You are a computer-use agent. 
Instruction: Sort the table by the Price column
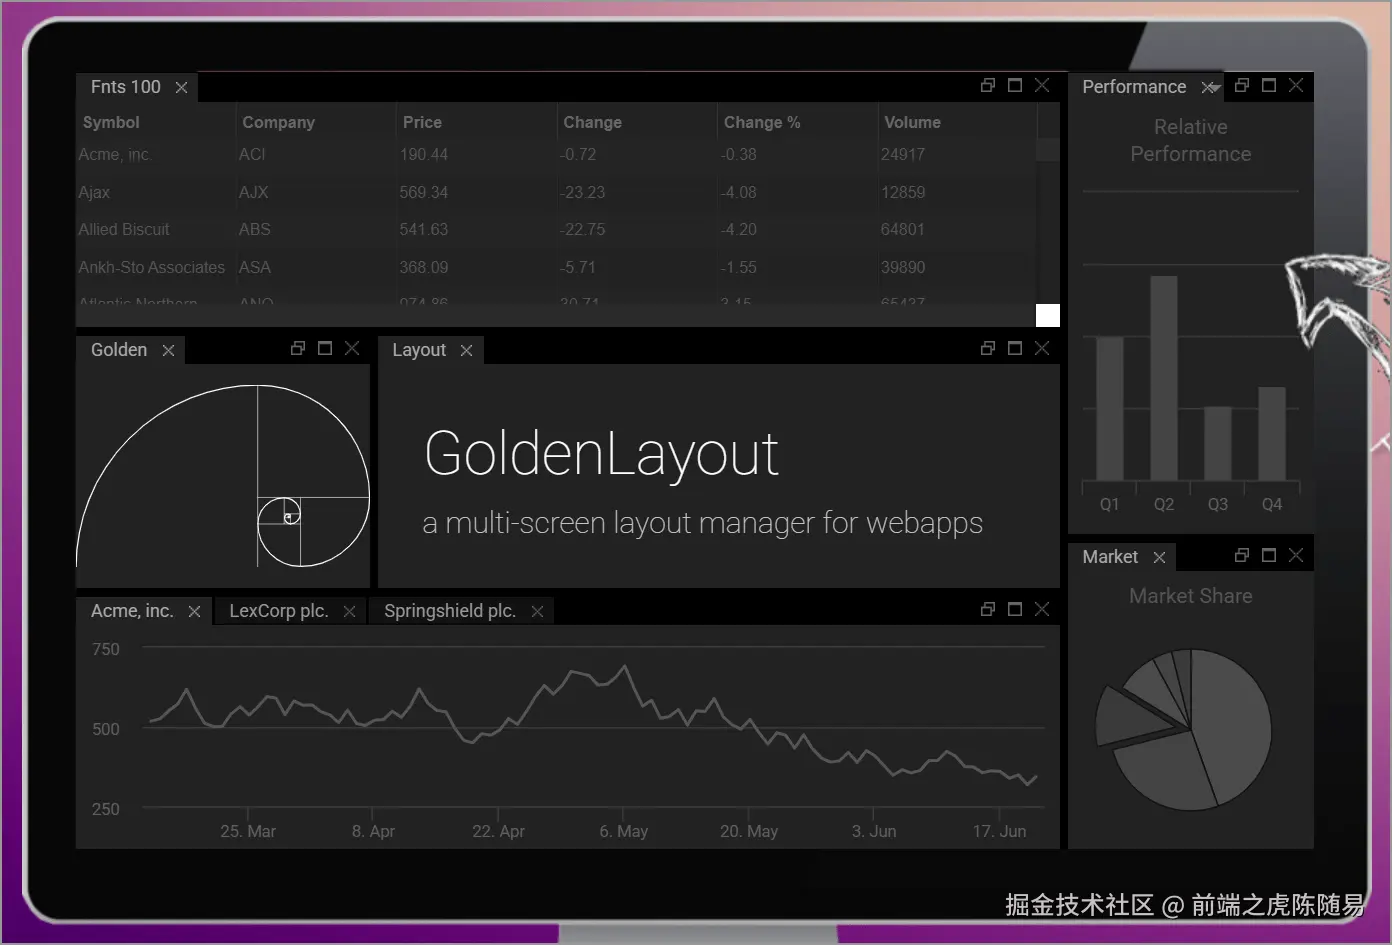pos(422,121)
